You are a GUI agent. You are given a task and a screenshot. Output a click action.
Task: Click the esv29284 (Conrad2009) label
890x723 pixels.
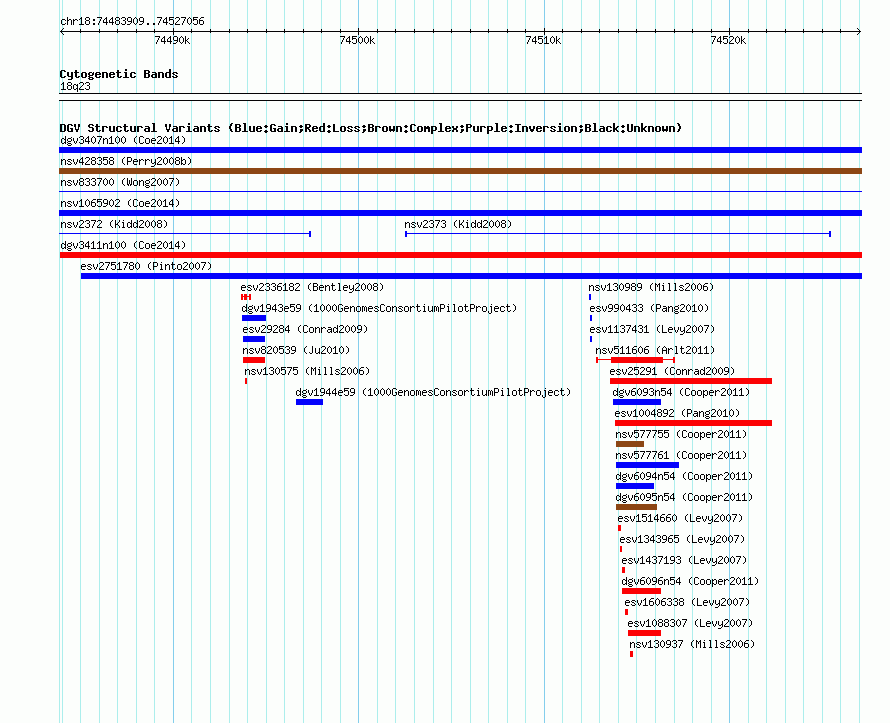click(x=305, y=329)
